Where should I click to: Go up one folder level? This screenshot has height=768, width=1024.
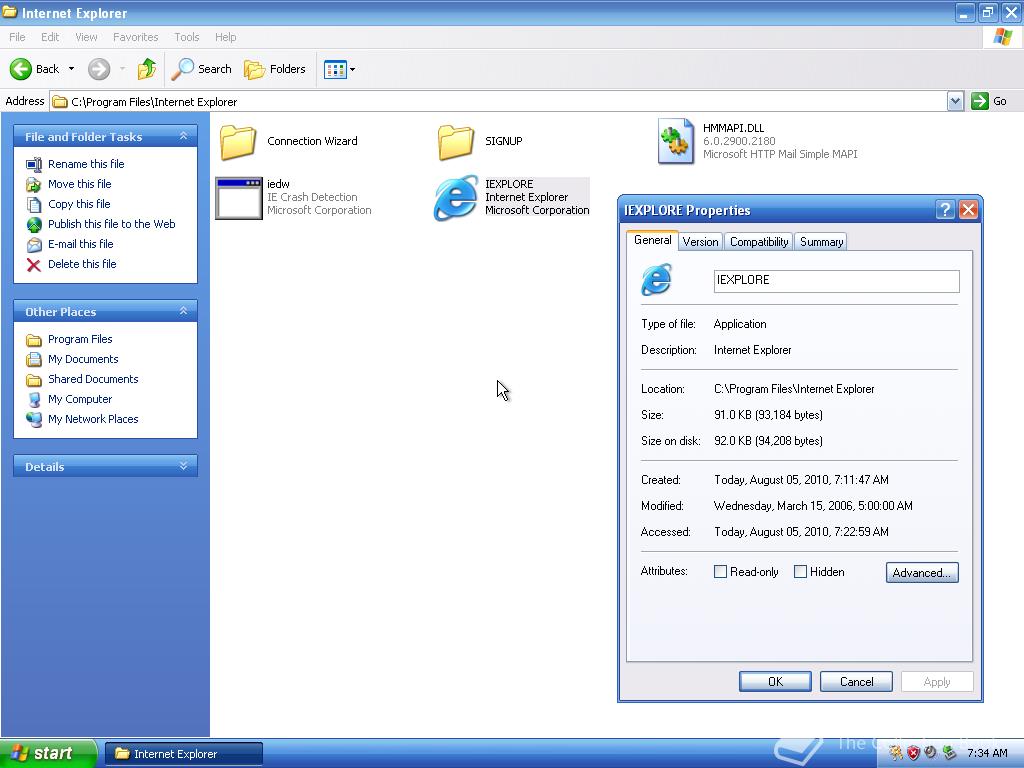tap(147, 69)
